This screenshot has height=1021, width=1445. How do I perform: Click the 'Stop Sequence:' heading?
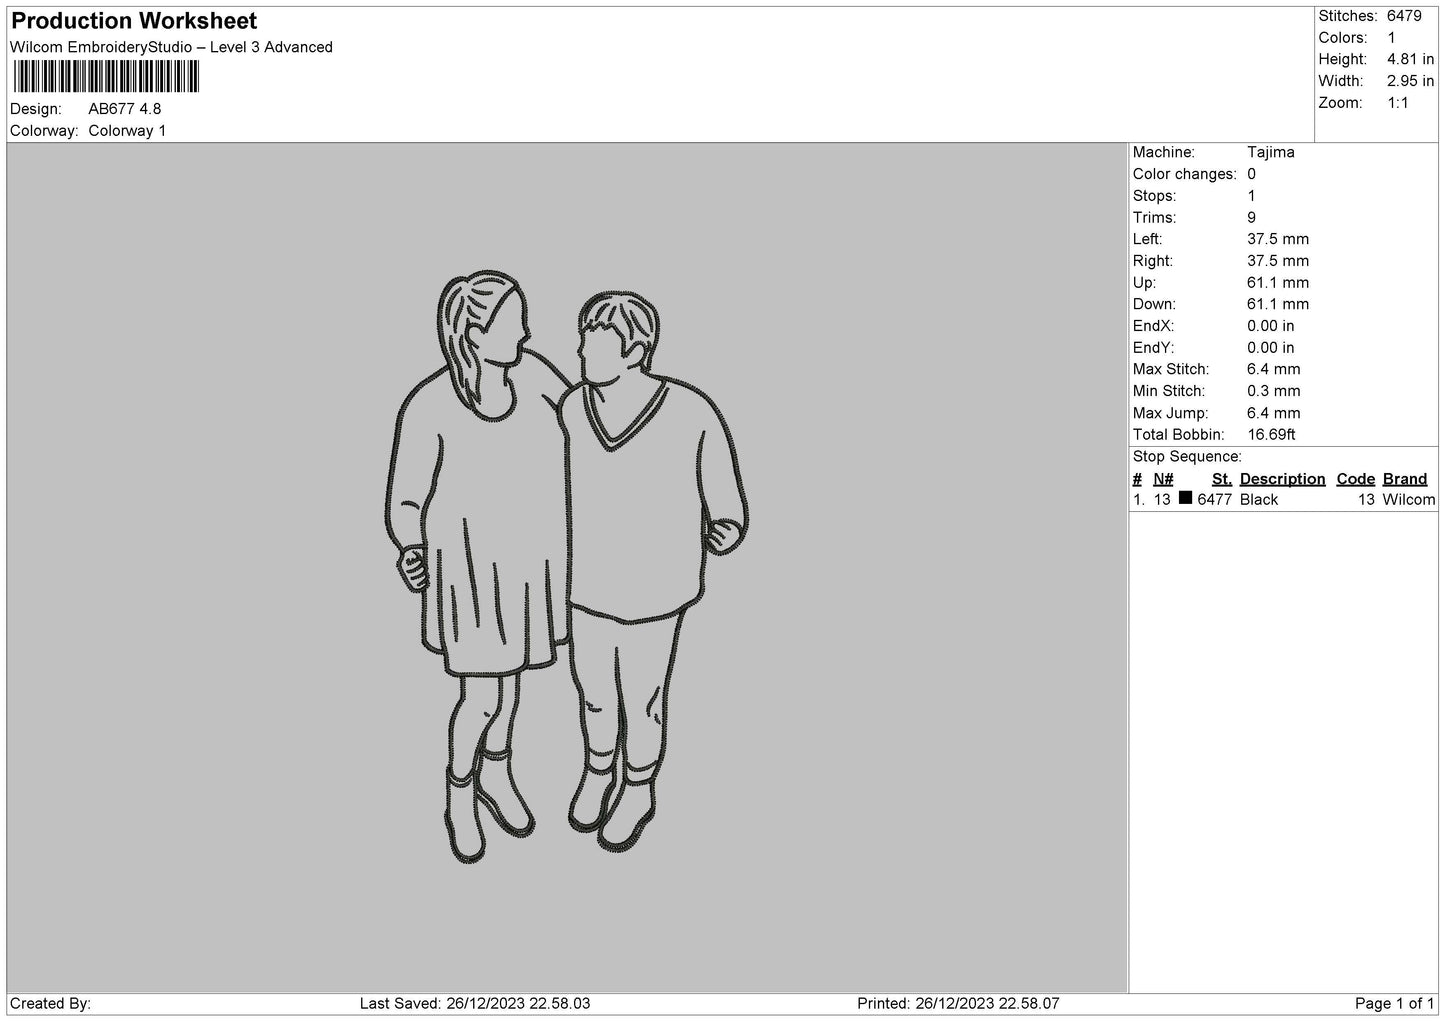click(1187, 457)
